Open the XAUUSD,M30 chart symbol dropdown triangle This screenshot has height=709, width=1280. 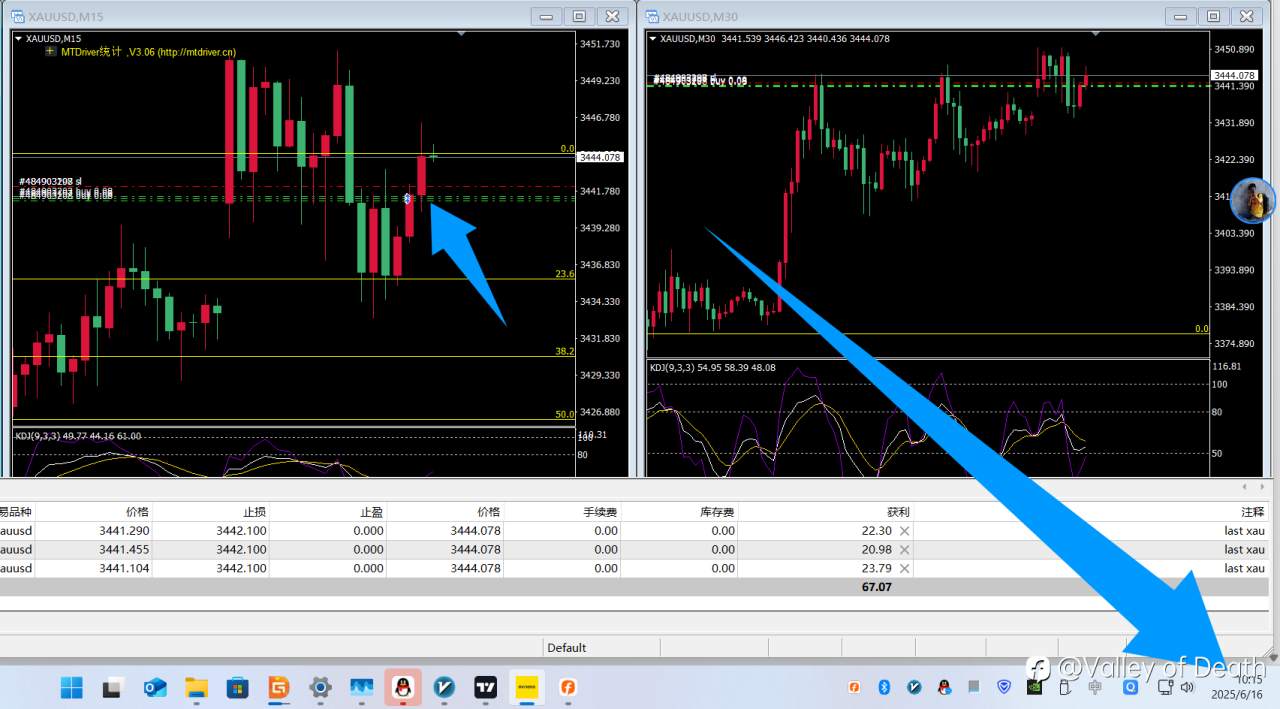coord(653,38)
